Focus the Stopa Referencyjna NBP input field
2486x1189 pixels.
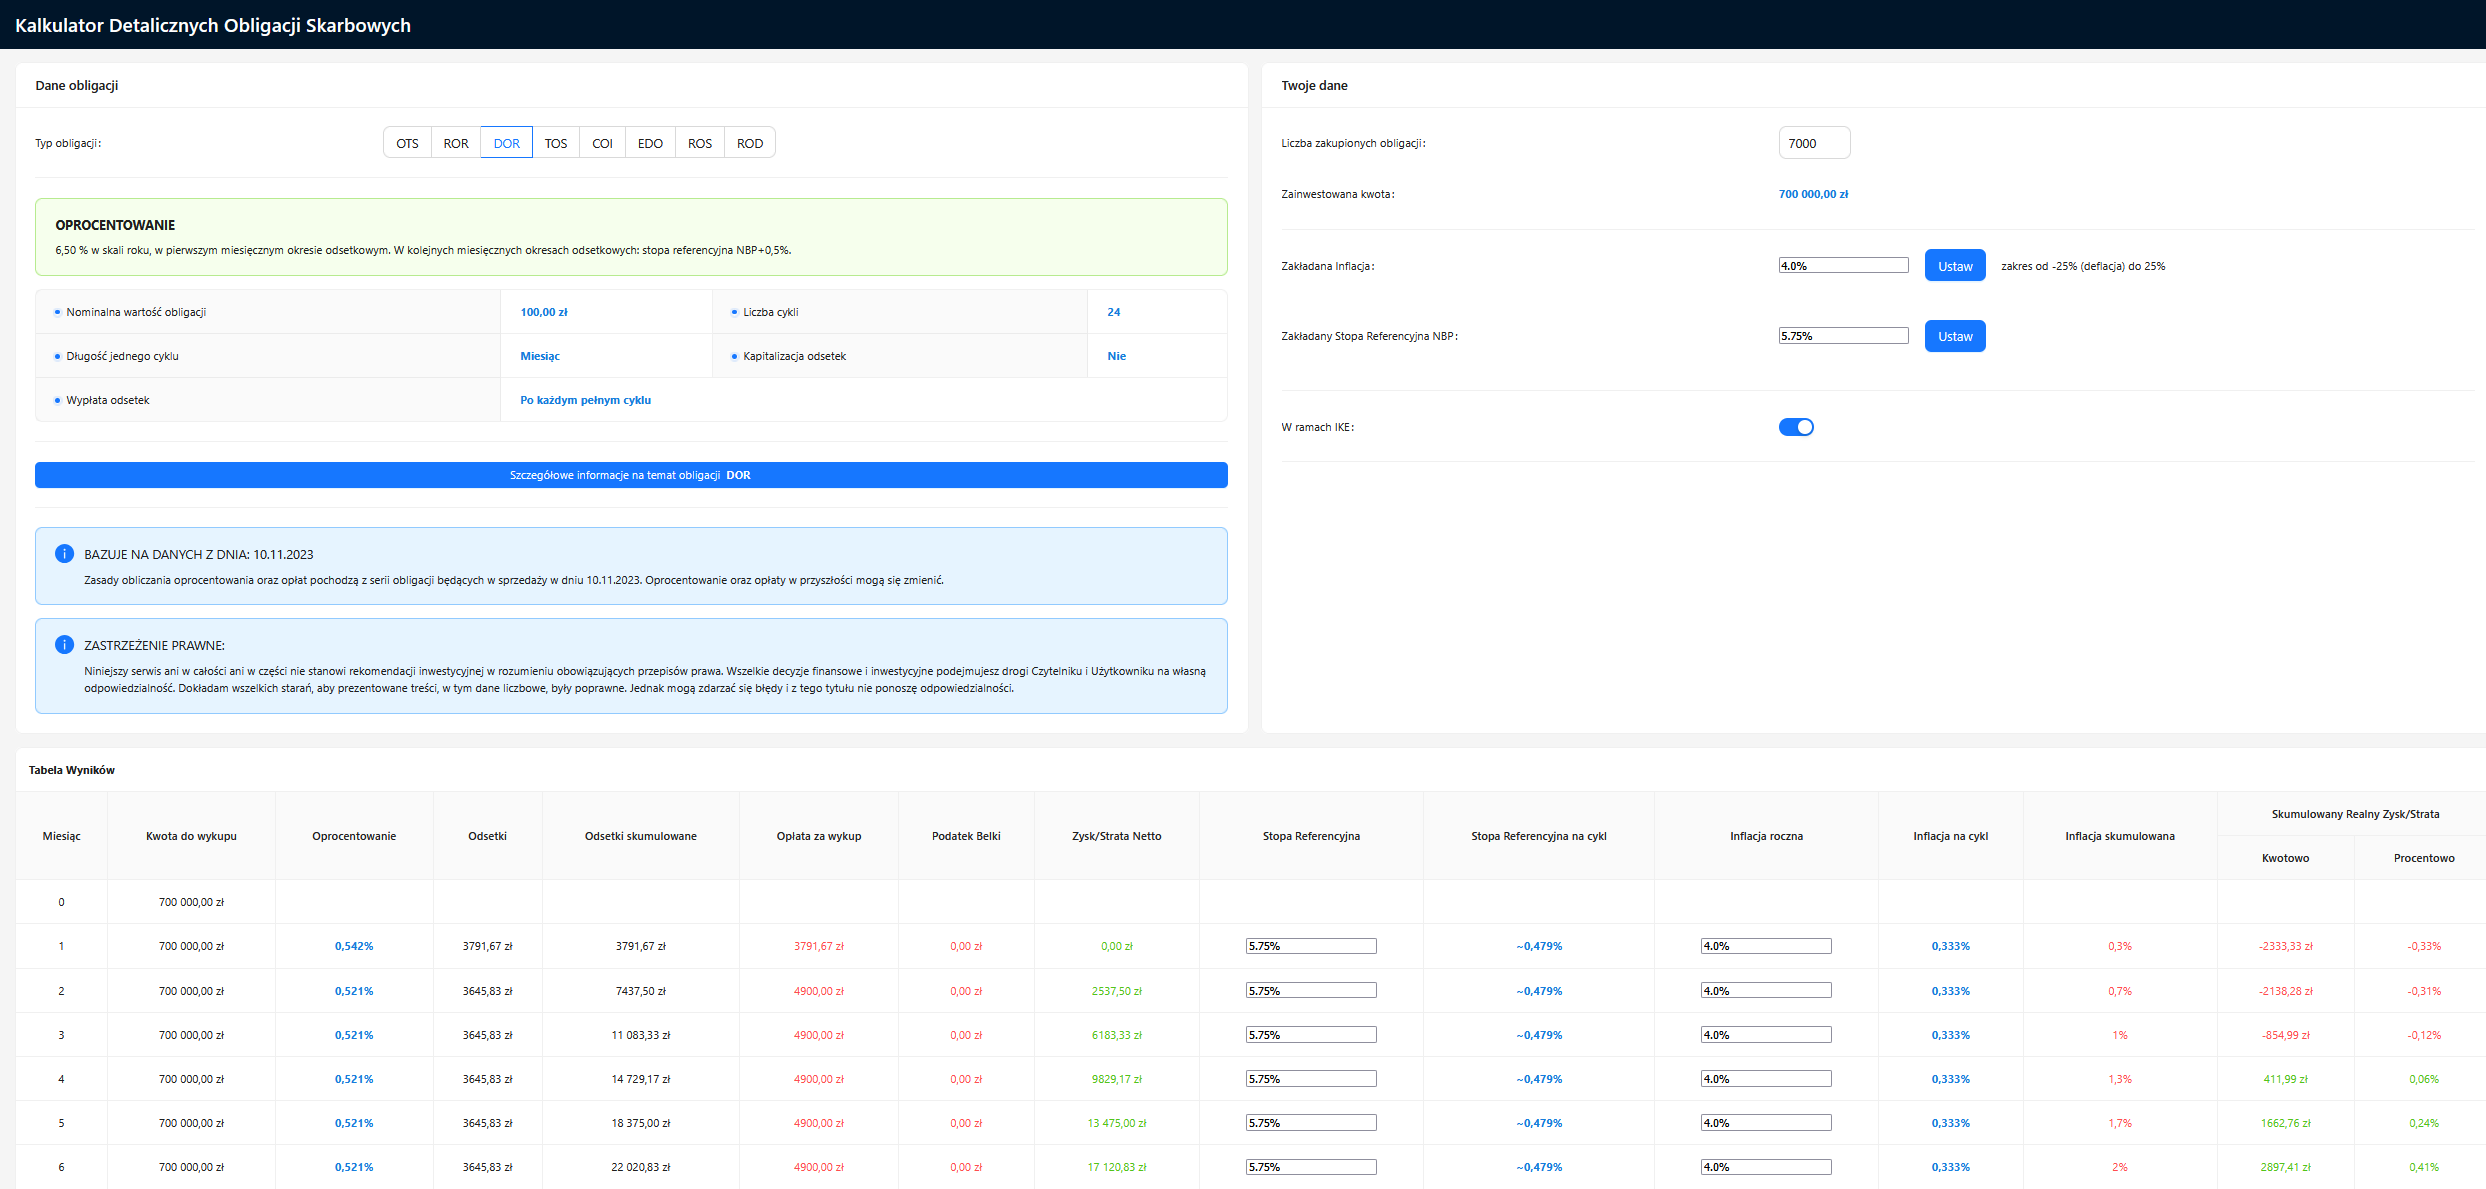click(1842, 336)
